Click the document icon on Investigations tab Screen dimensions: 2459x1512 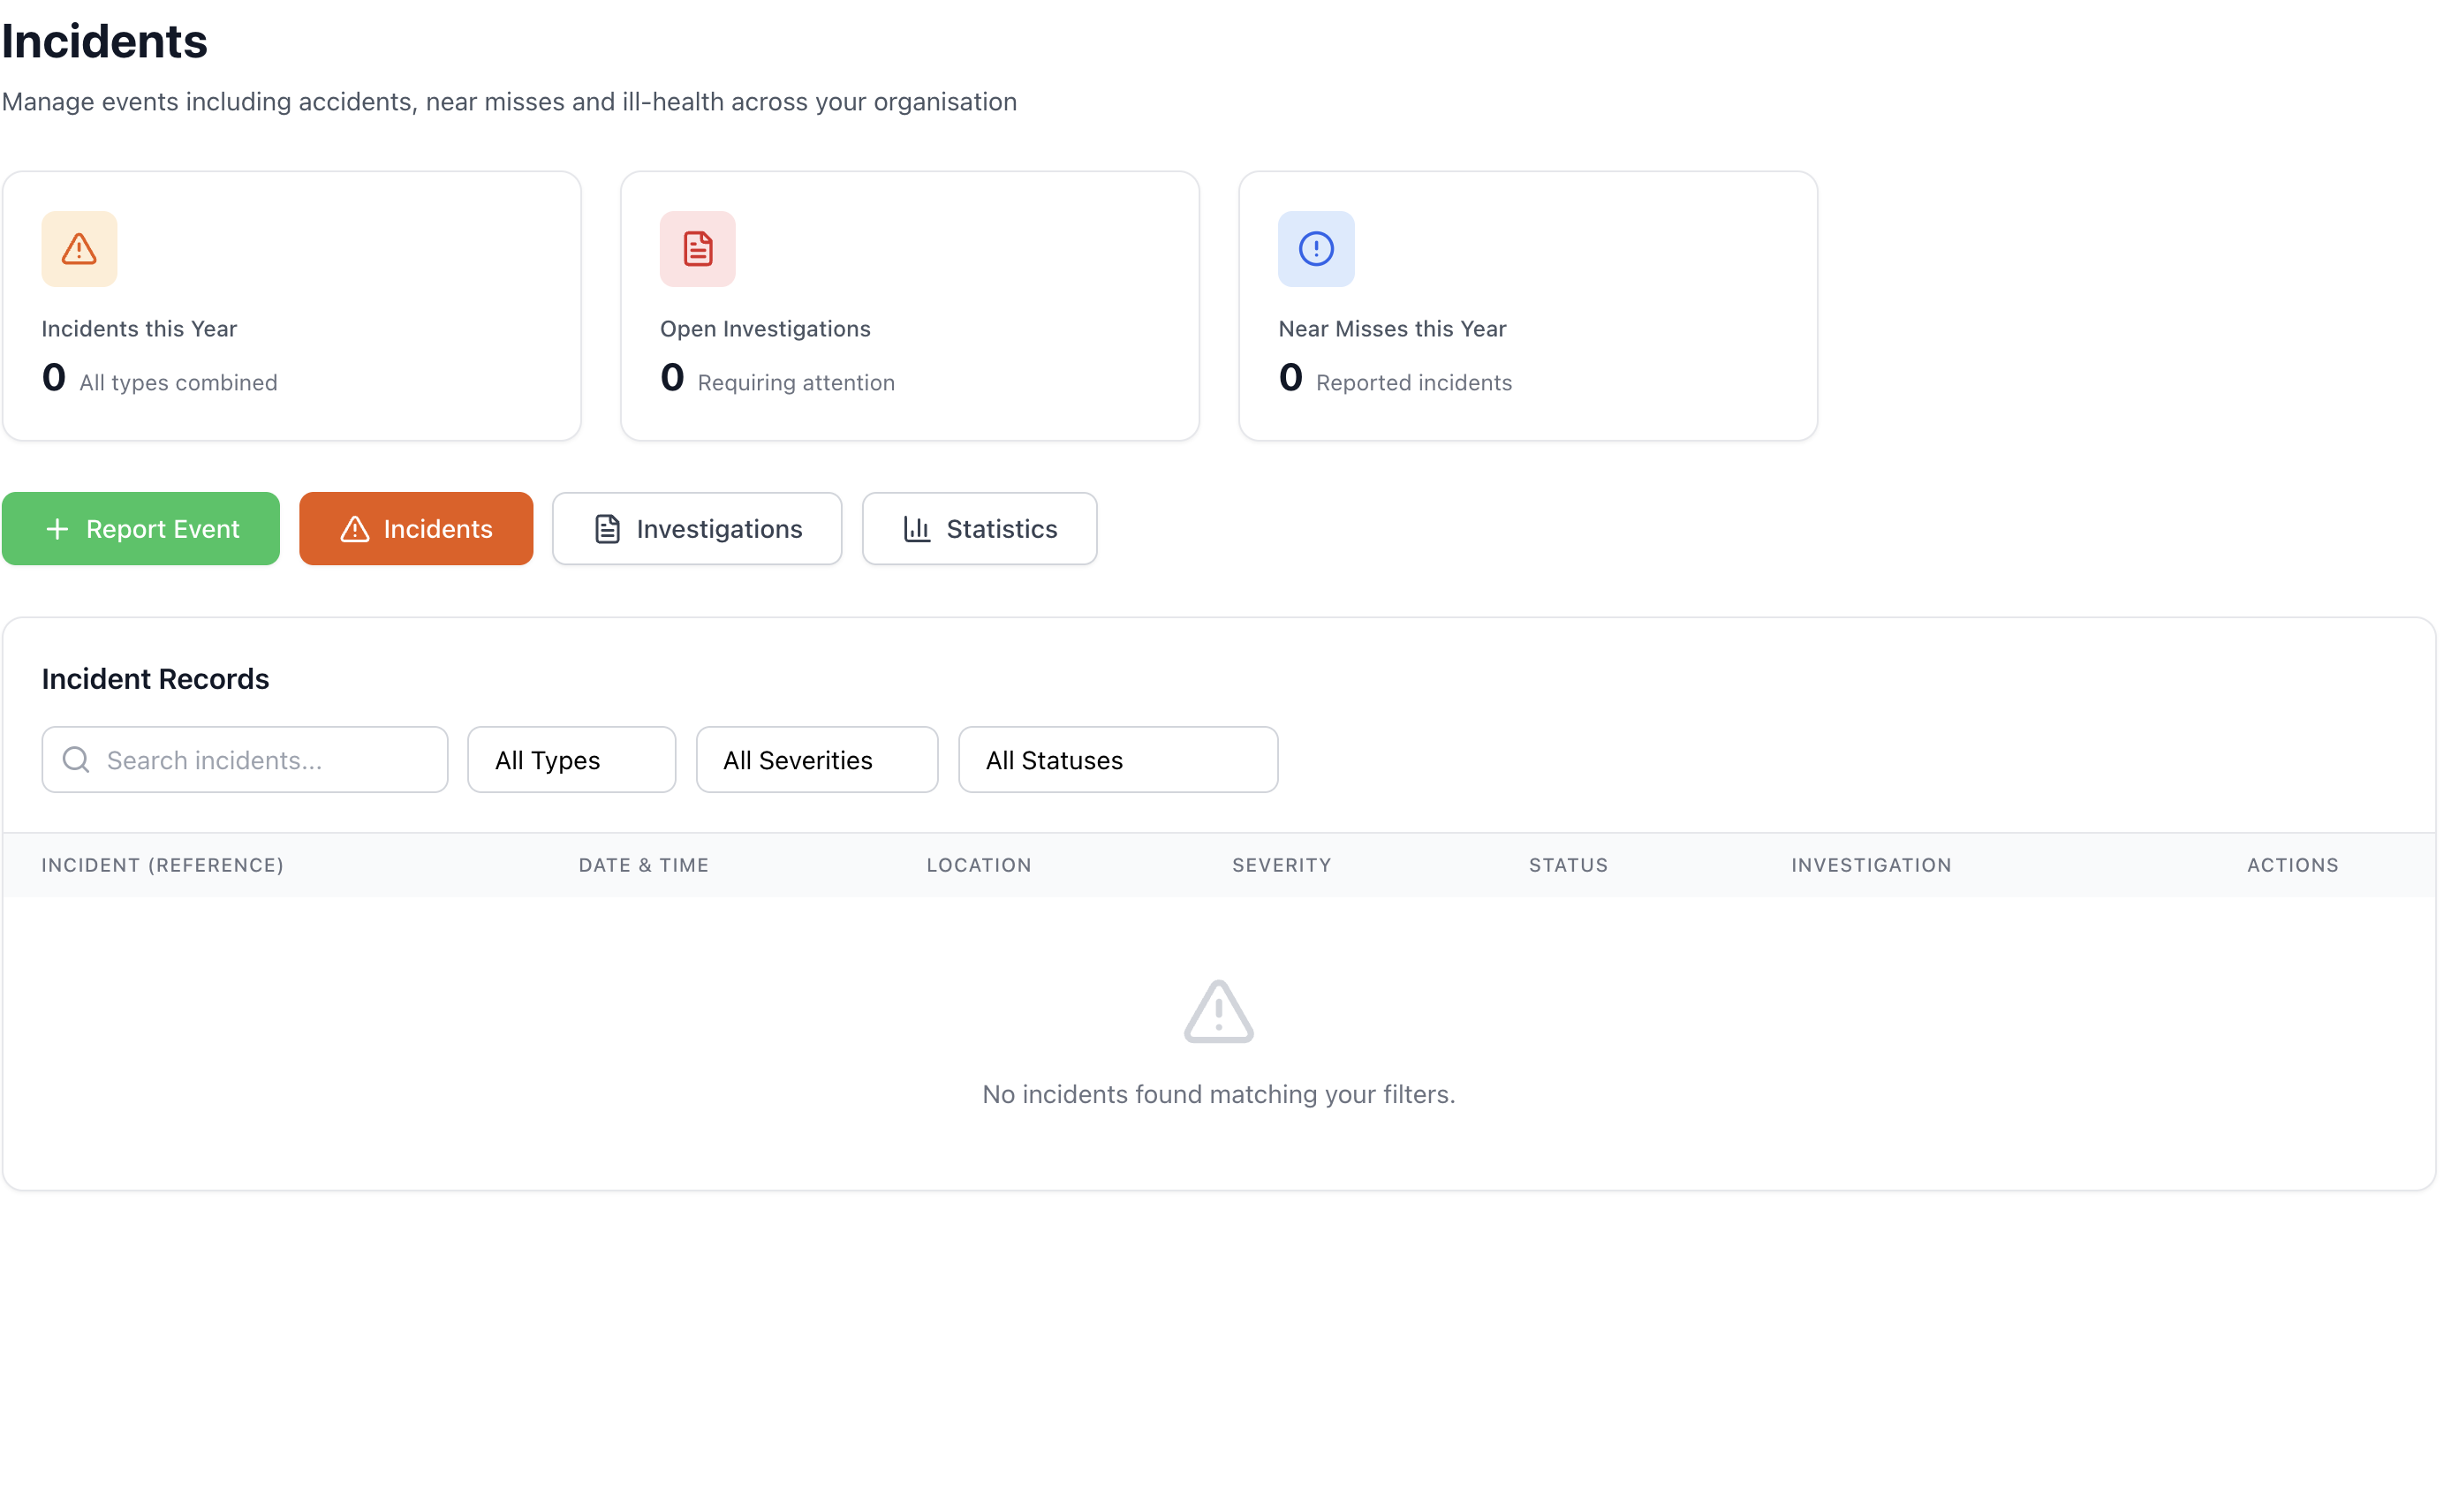tap(607, 529)
